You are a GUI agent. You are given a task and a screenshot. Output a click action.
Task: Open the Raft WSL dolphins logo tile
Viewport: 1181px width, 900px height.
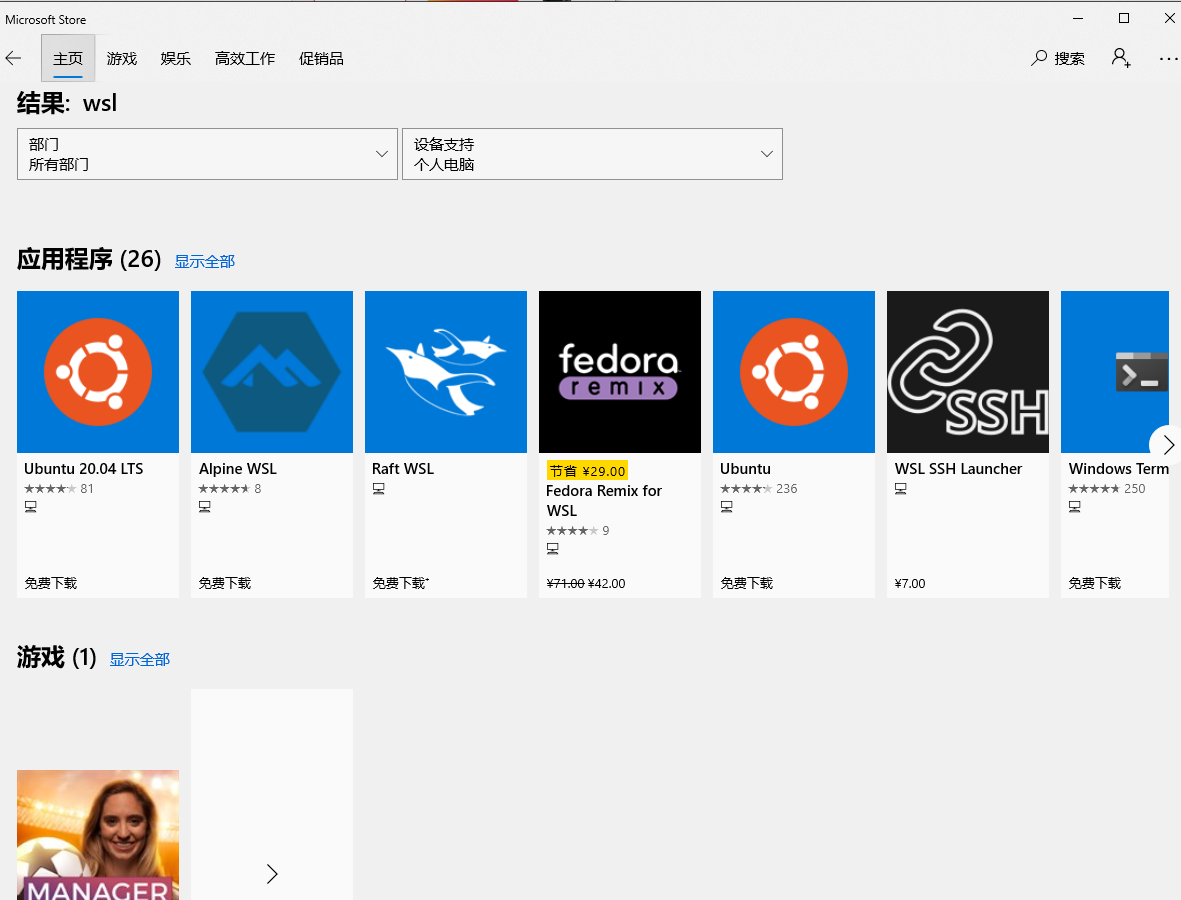click(446, 372)
